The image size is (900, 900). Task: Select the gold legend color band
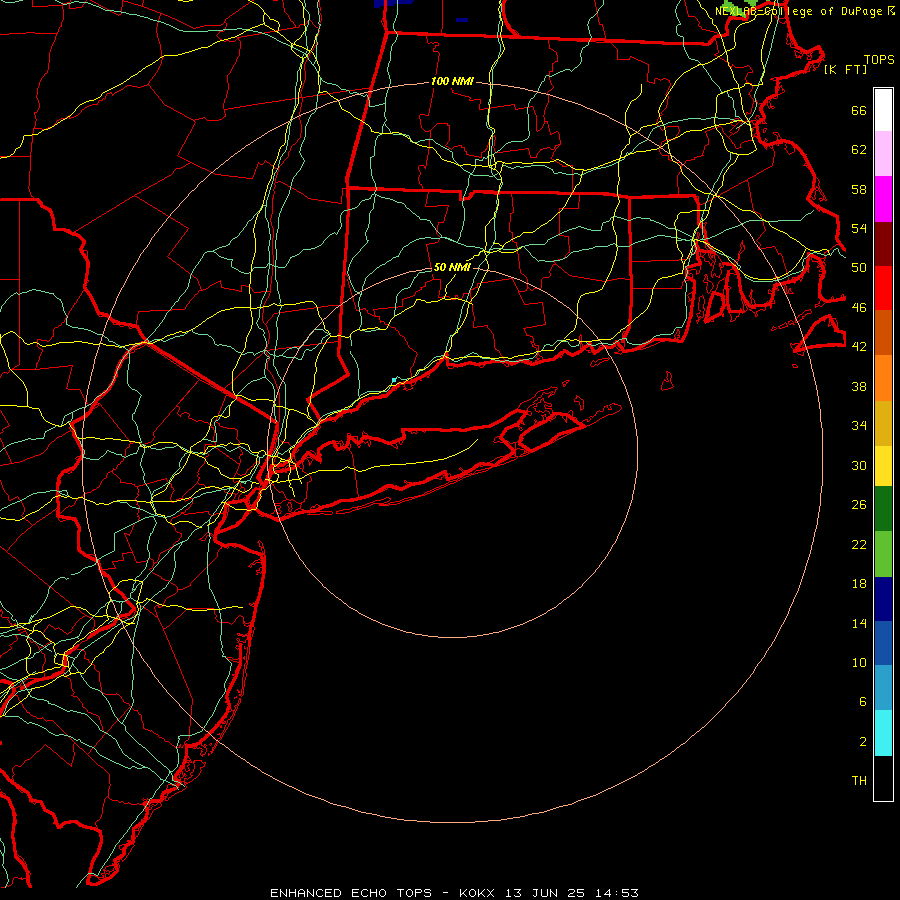[883, 423]
